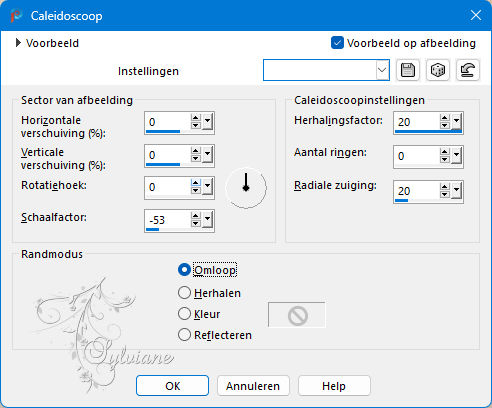Increase Aantal ringen with the up arrow

point(444,152)
